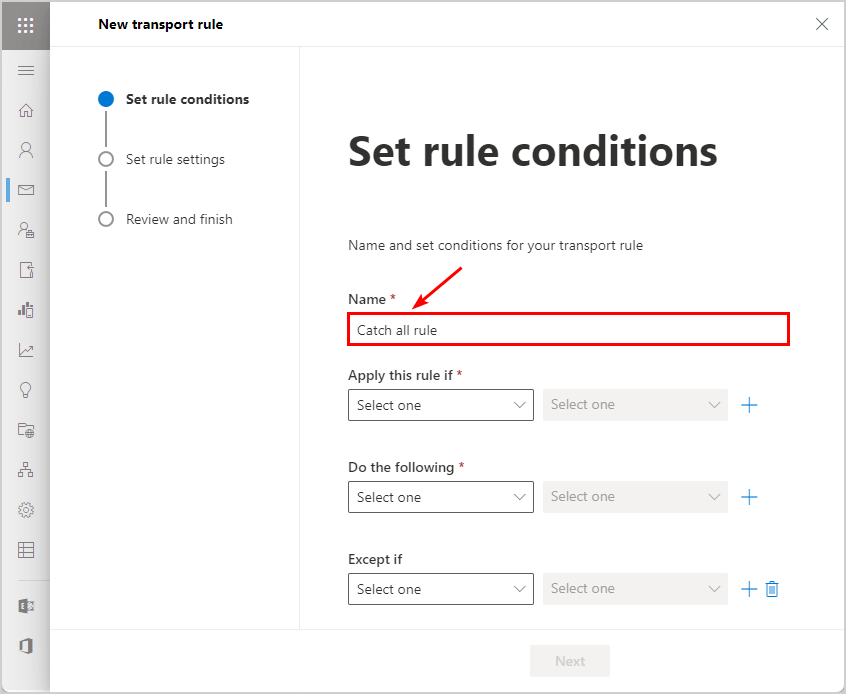Select the Mail flow envelope icon
This screenshot has width=846, height=694.
click(26, 190)
